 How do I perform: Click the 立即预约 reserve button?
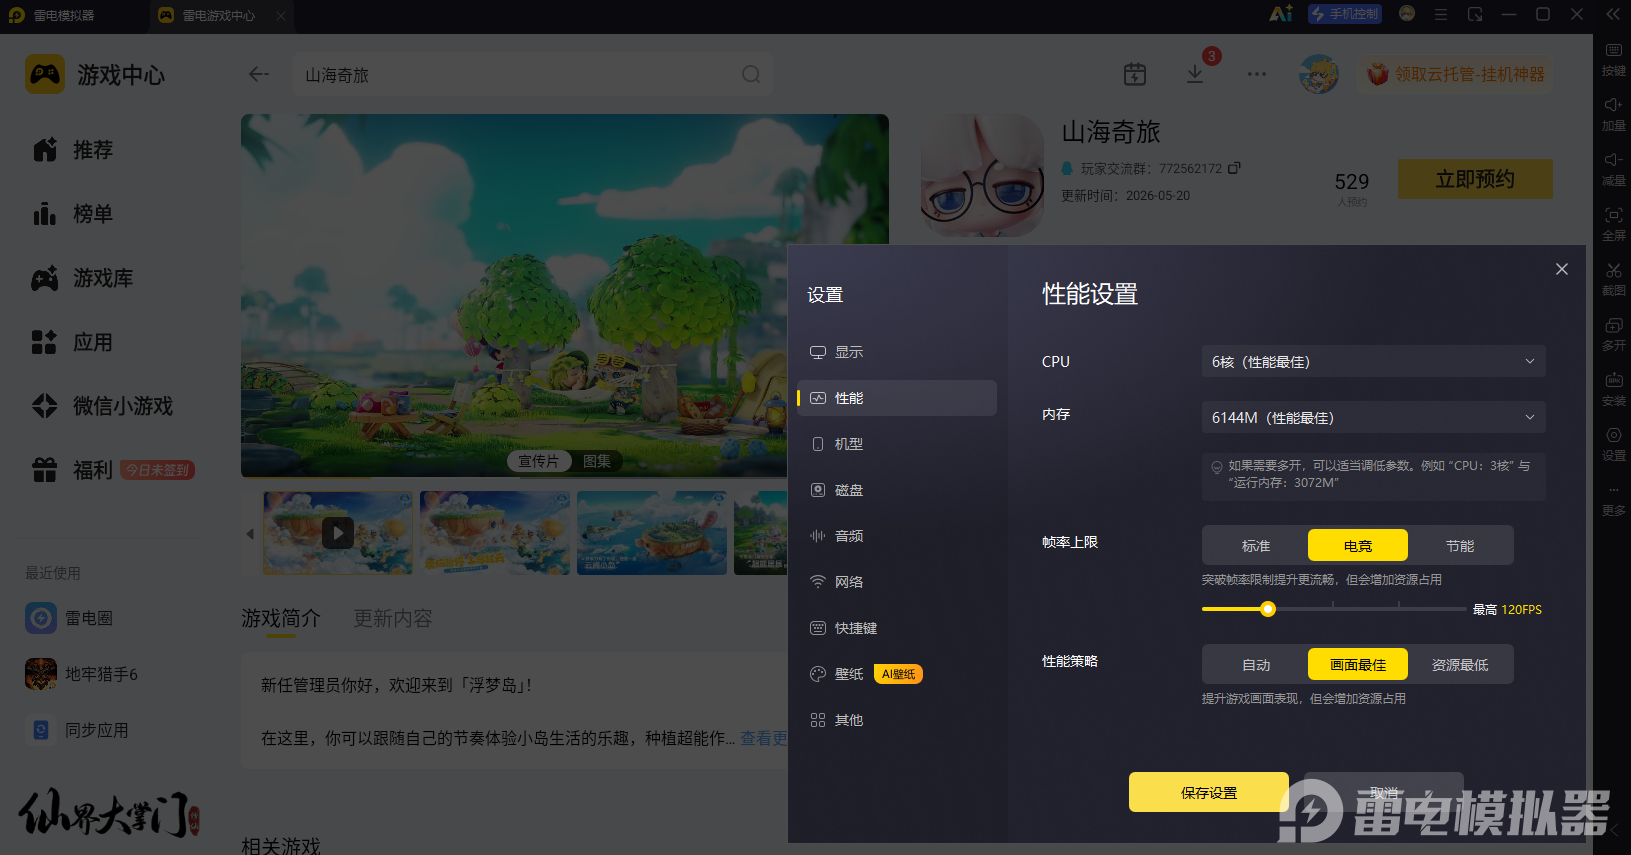1475,179
